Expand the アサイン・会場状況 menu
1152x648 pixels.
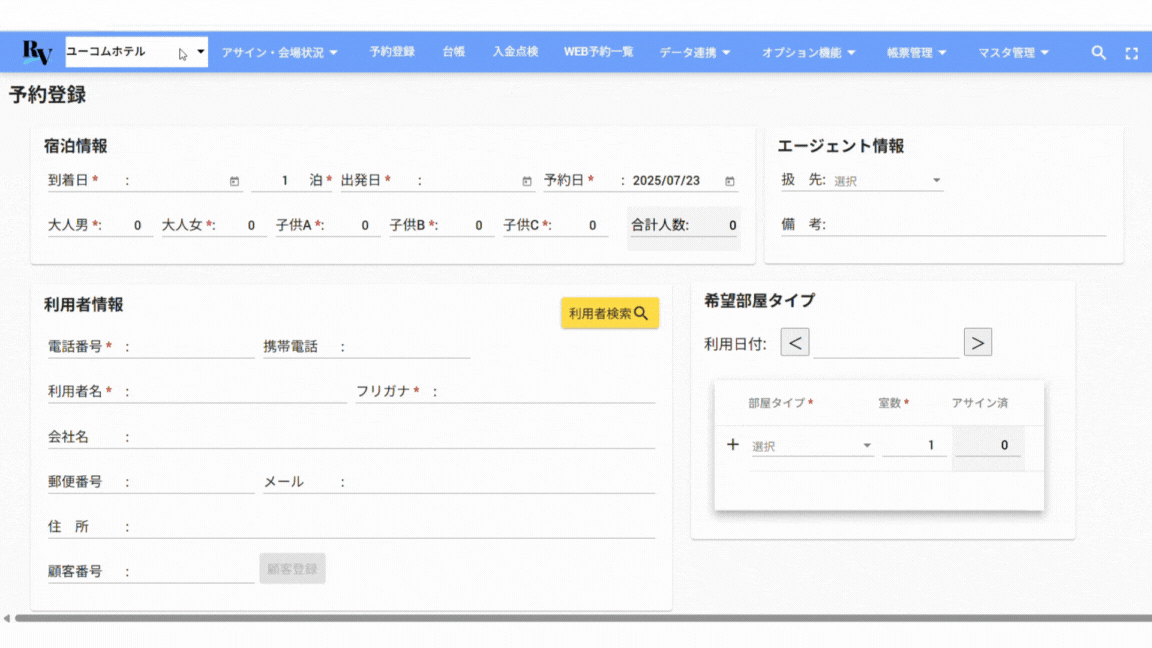(x=279, y=52)
